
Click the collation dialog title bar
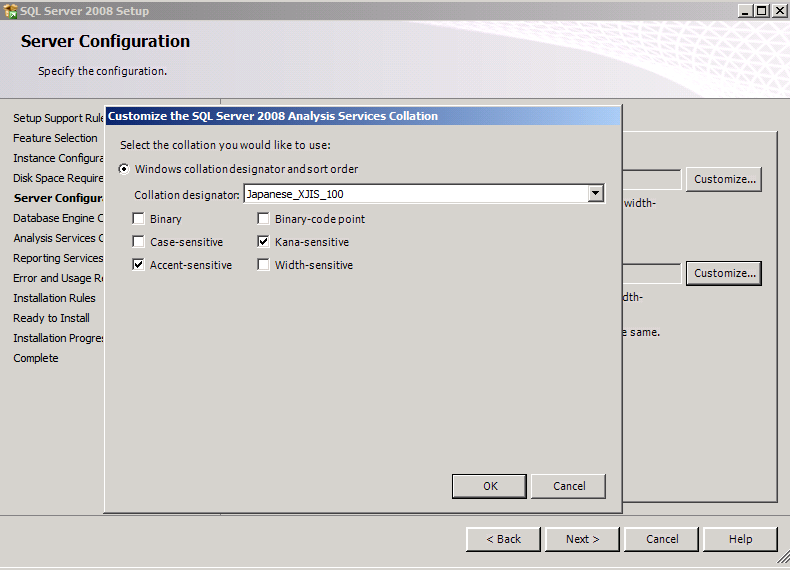click(x=363, y=116)
